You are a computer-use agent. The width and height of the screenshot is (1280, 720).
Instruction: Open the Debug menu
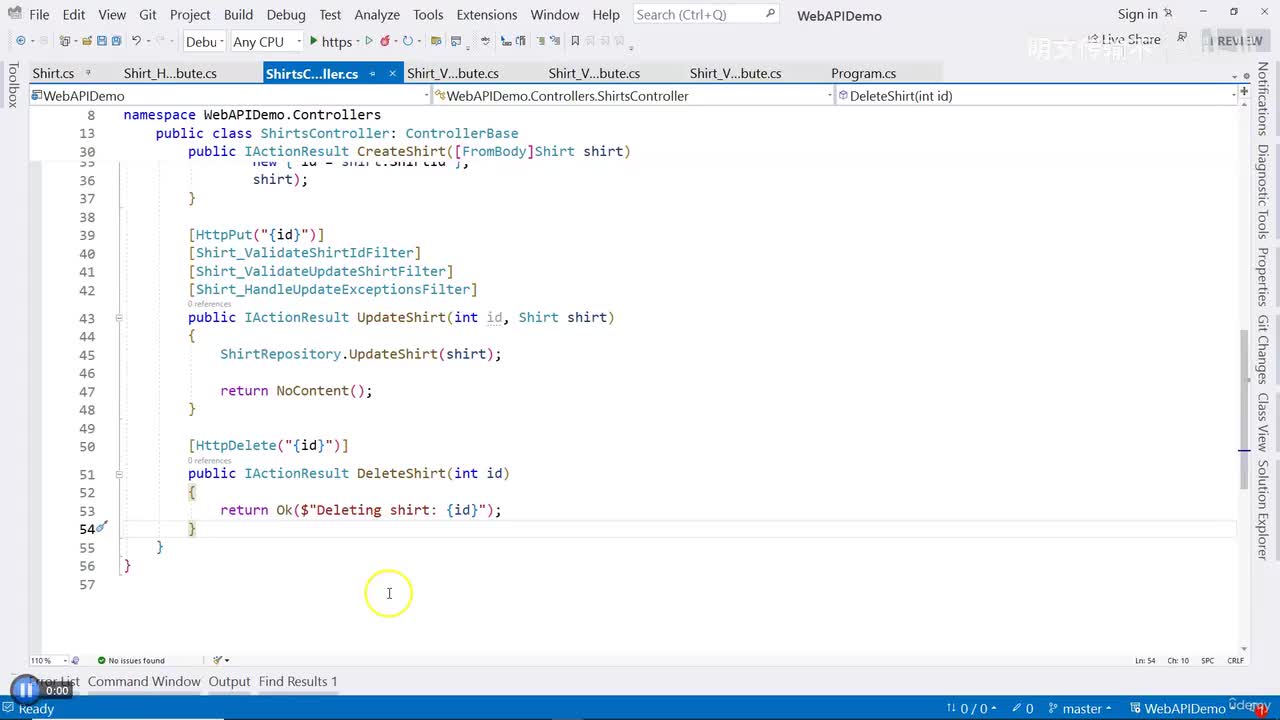coord(286,14)
